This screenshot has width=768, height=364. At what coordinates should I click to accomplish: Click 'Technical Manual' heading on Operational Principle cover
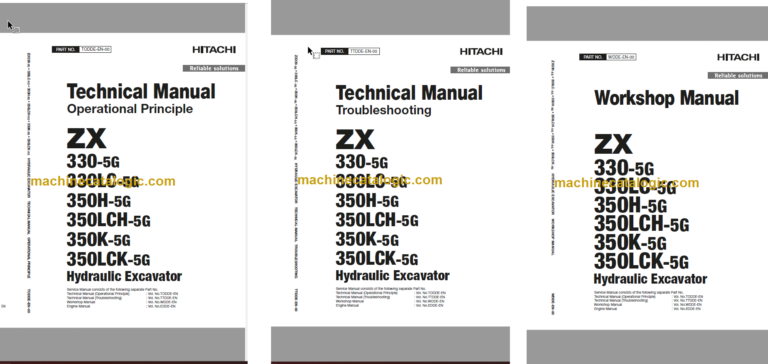pyautogui.click(x=141, y=92)
